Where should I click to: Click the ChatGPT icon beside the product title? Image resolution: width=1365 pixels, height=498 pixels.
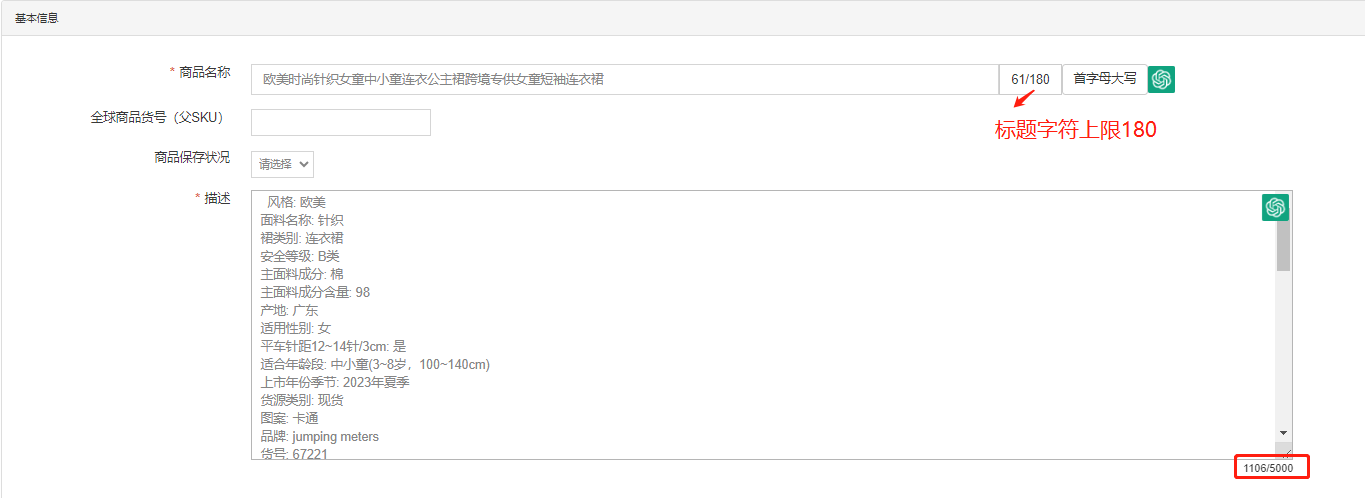[x=1161, y=79]
